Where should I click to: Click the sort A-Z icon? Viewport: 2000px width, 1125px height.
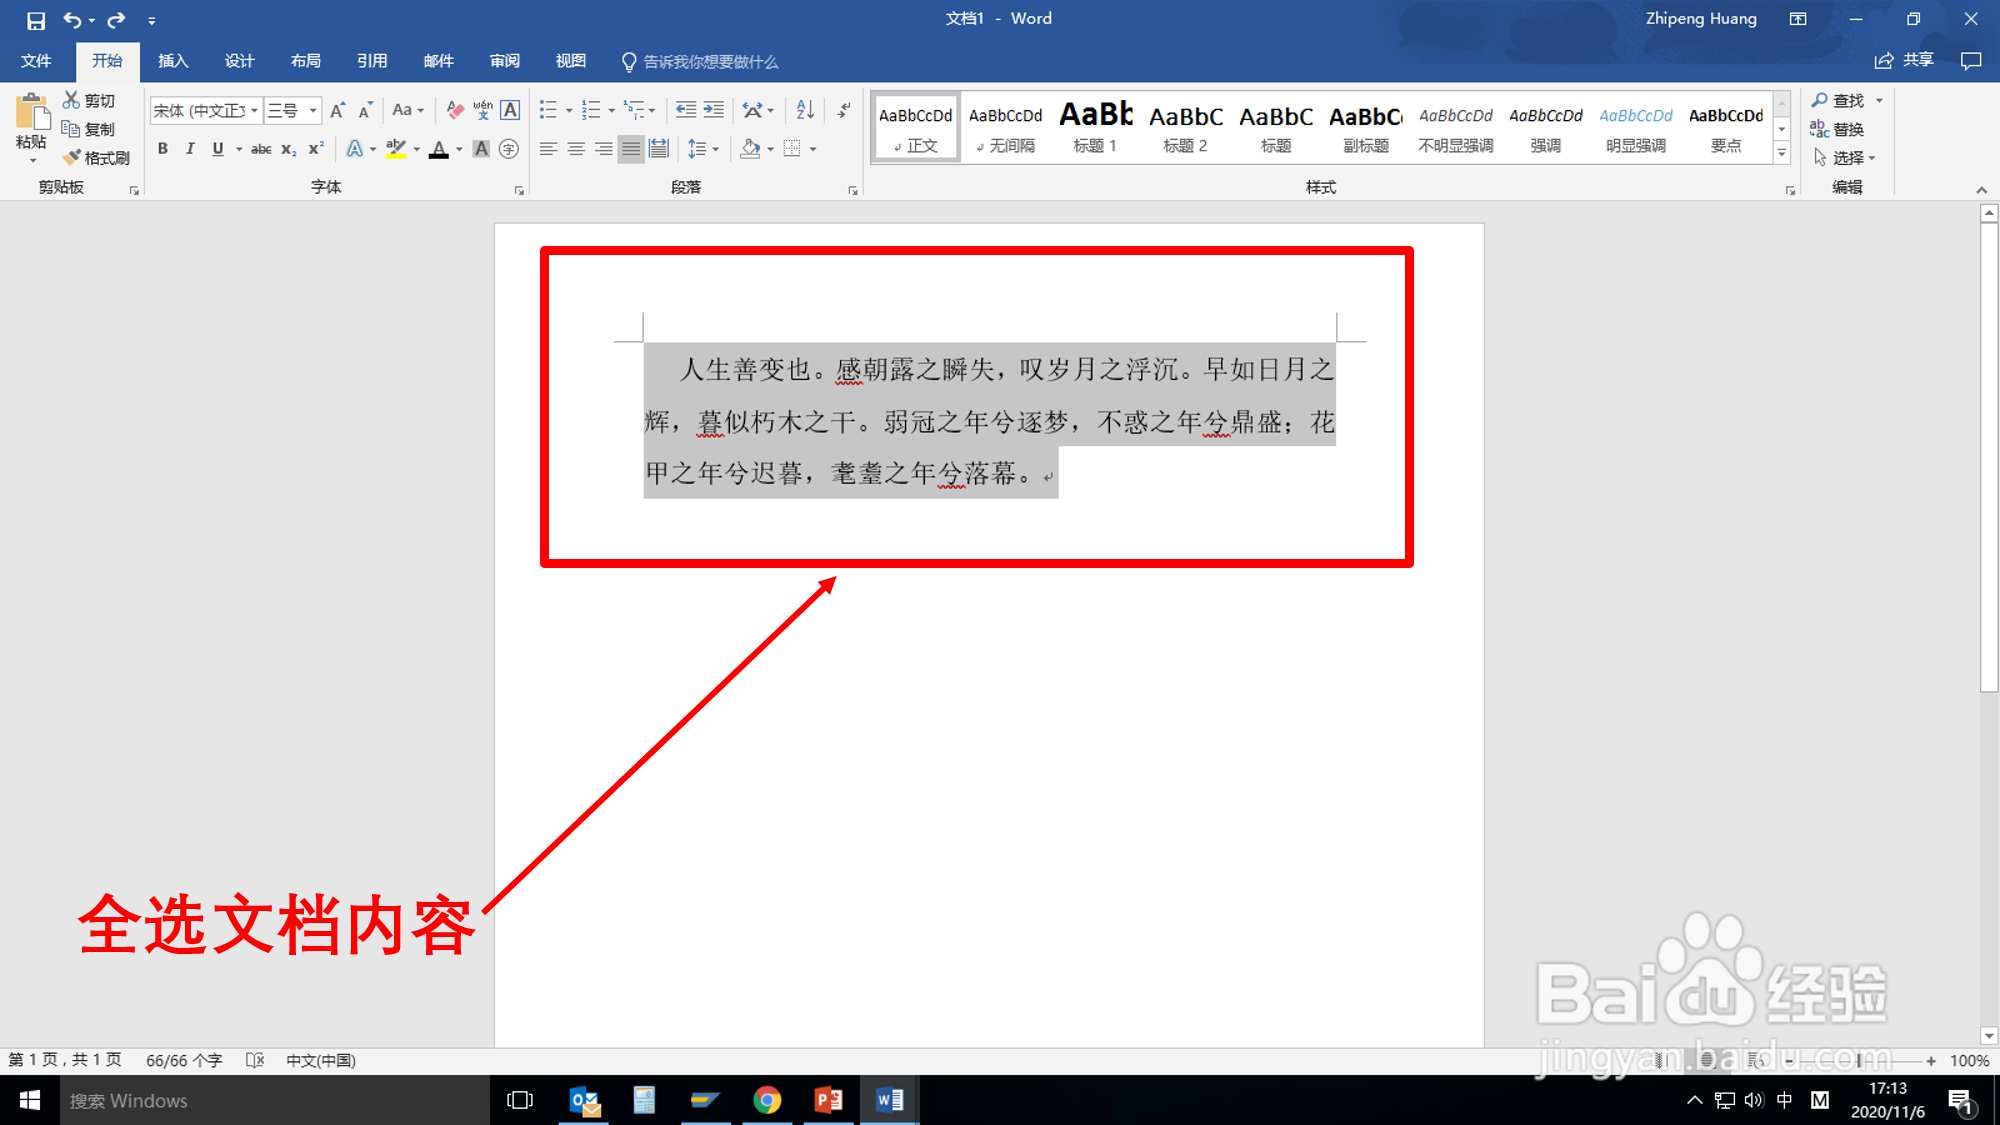pos(805,110)
